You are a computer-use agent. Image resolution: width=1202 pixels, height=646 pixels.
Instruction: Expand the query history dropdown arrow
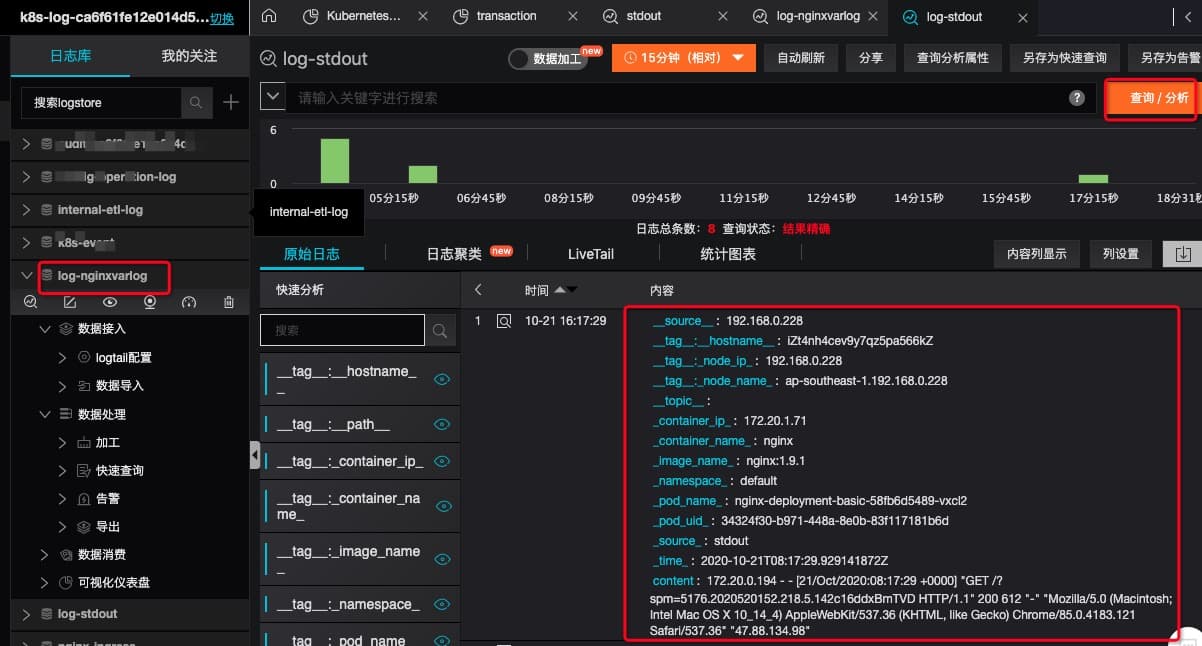point(272,97)
